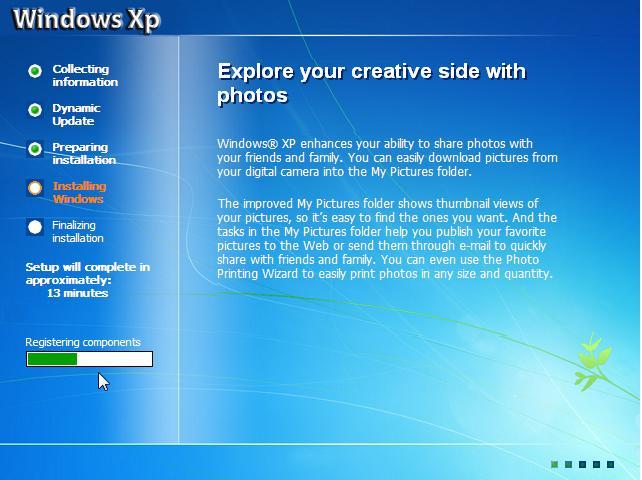This screenshot has width=642, height=480.
Task: Click the middle slide indicator square
Action: click(582, 464)
